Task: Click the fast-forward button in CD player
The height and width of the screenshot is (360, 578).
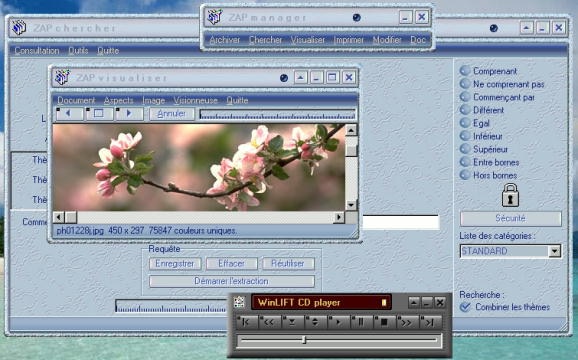Action: coord(407,322)
